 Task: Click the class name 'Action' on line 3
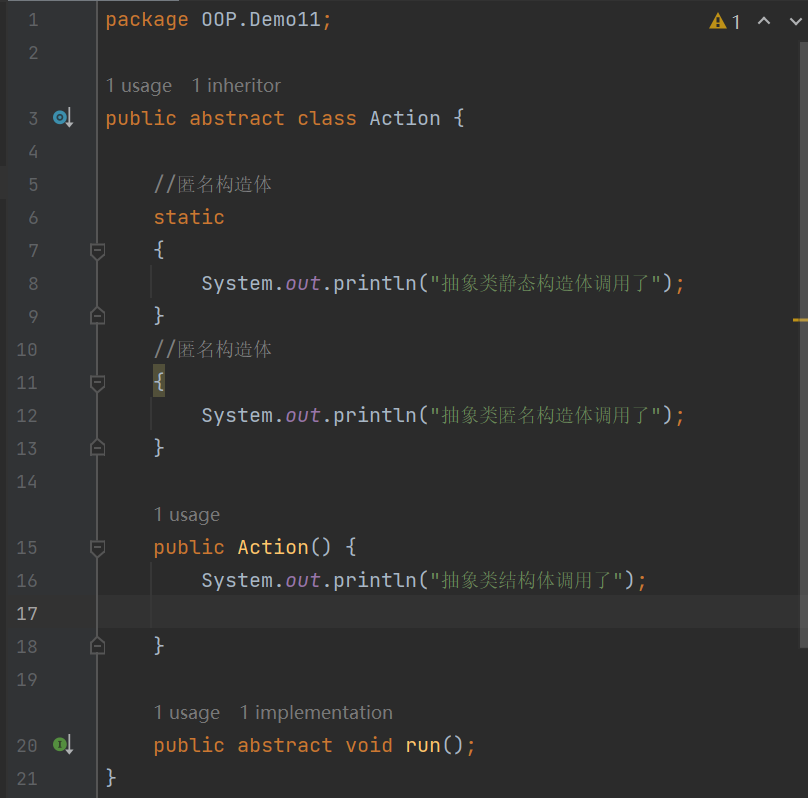click(405, 118)
